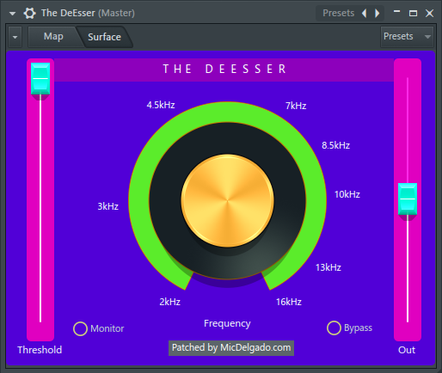Click the Out slider handle

point(407,199)
